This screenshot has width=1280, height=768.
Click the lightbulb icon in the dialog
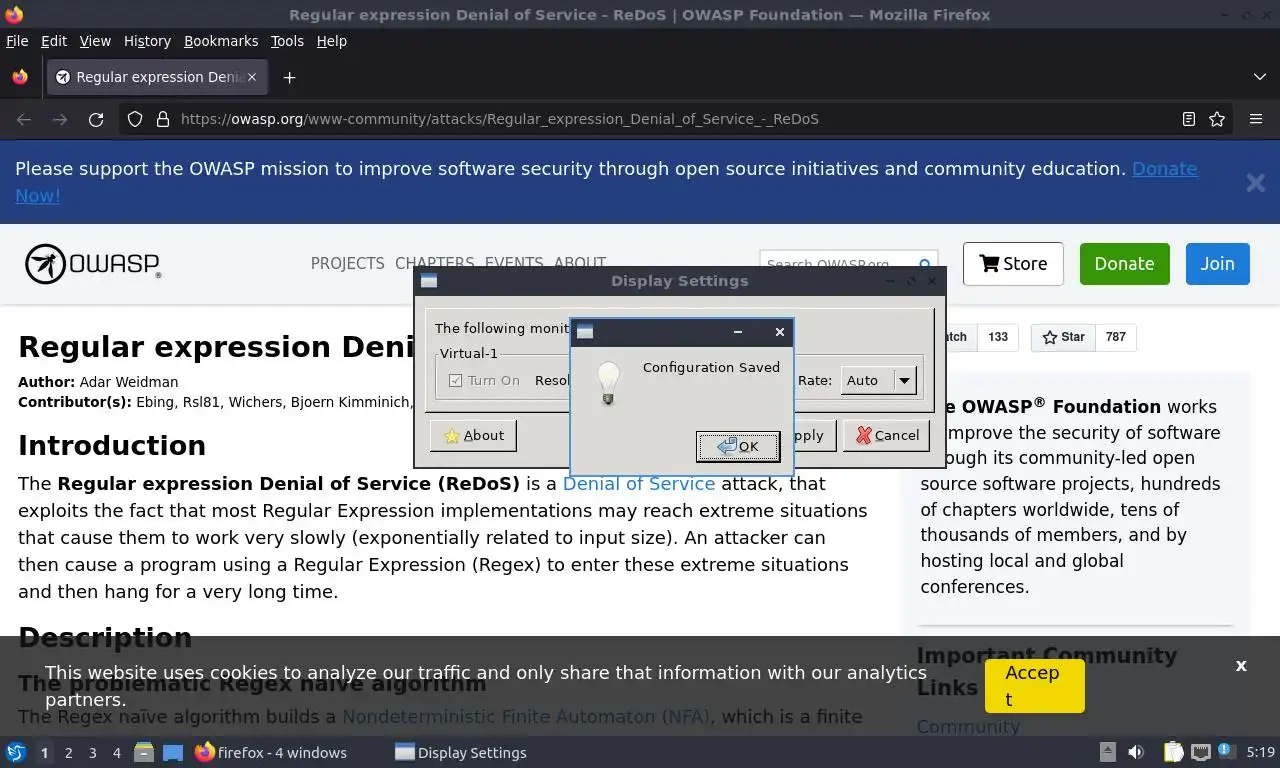pos(608,383)
